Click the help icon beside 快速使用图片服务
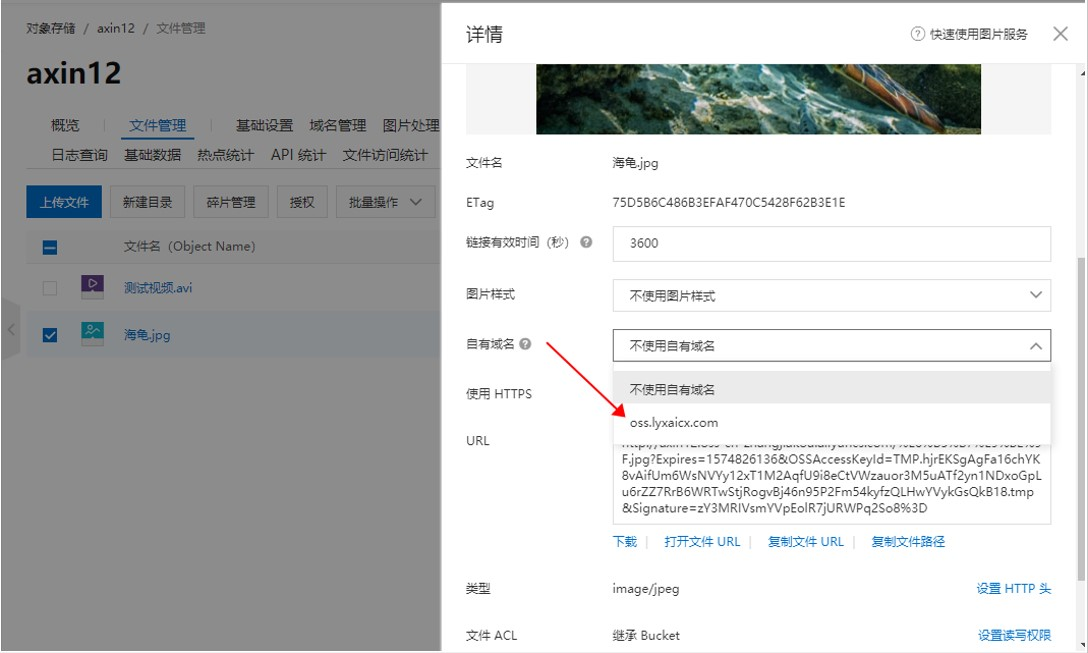Image resolution: width=1088 pixels, height=653 pixels. (917, 33)
